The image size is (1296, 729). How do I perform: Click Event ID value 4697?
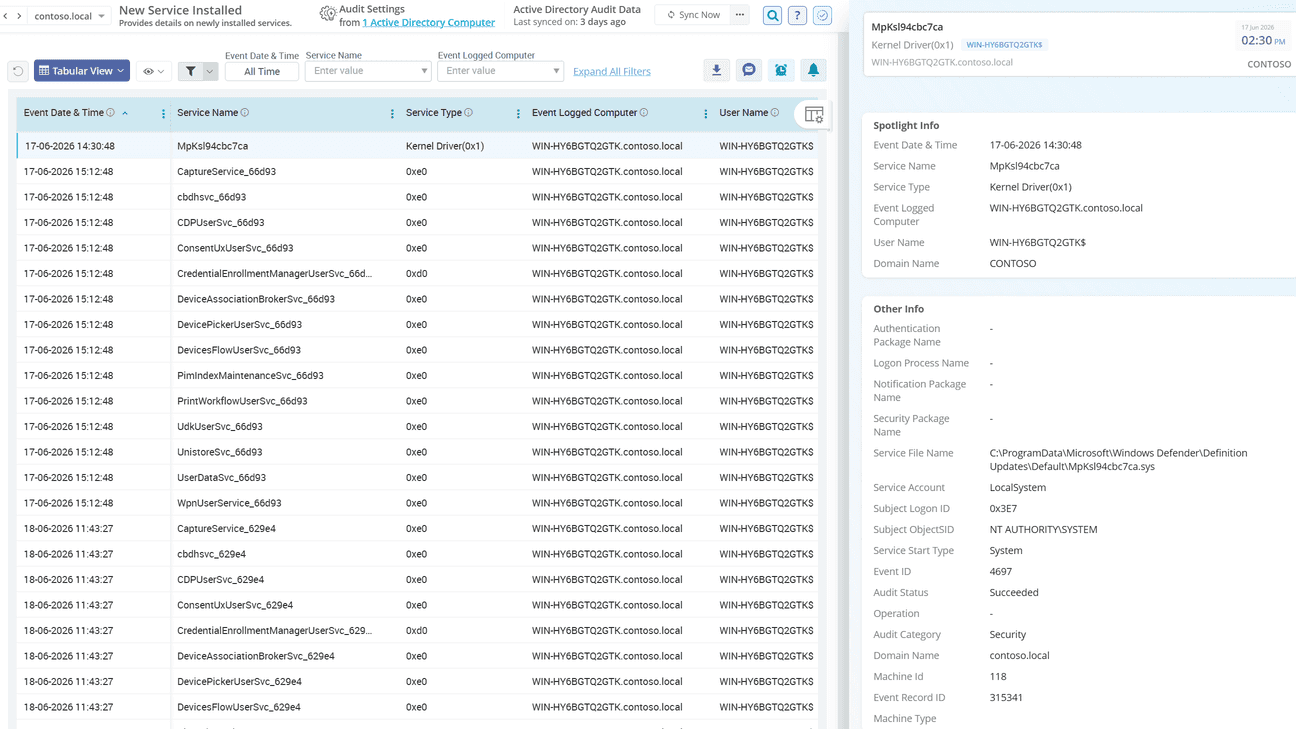(x=1000, y=572)
